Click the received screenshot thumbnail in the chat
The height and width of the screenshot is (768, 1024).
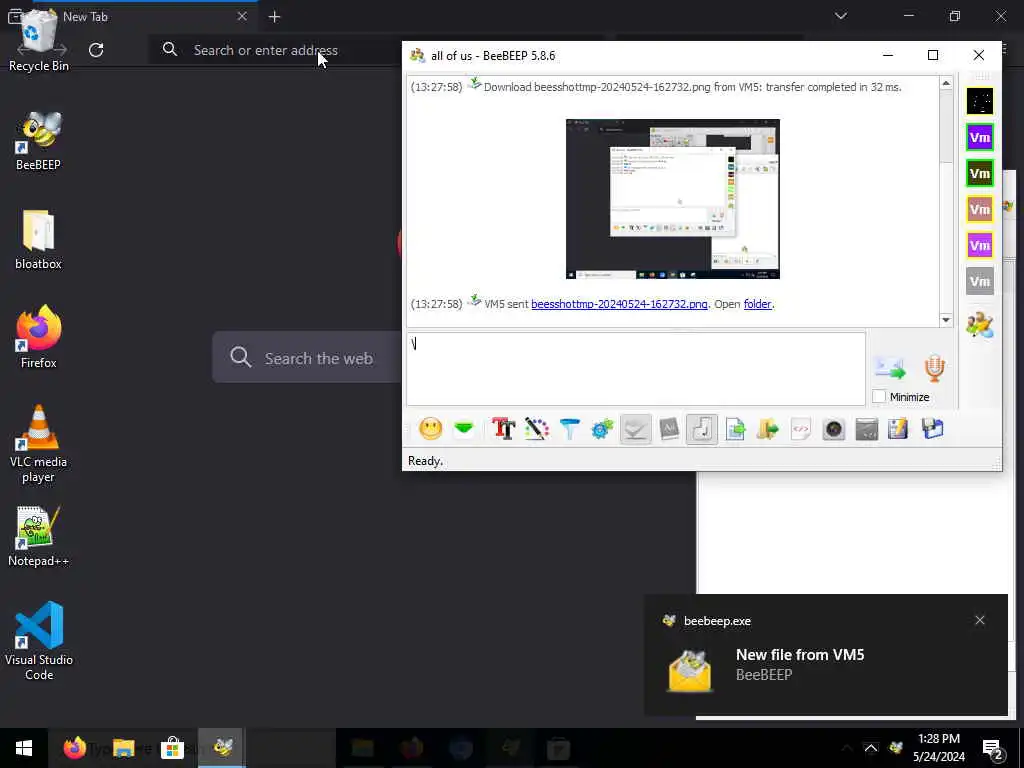(673, 199)
